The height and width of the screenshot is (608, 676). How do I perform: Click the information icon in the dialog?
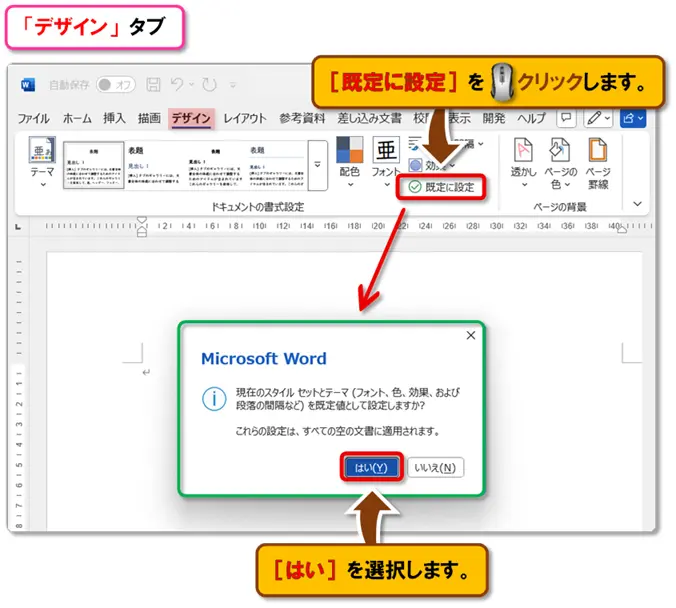pyautogui.click(x=214, y=399)
